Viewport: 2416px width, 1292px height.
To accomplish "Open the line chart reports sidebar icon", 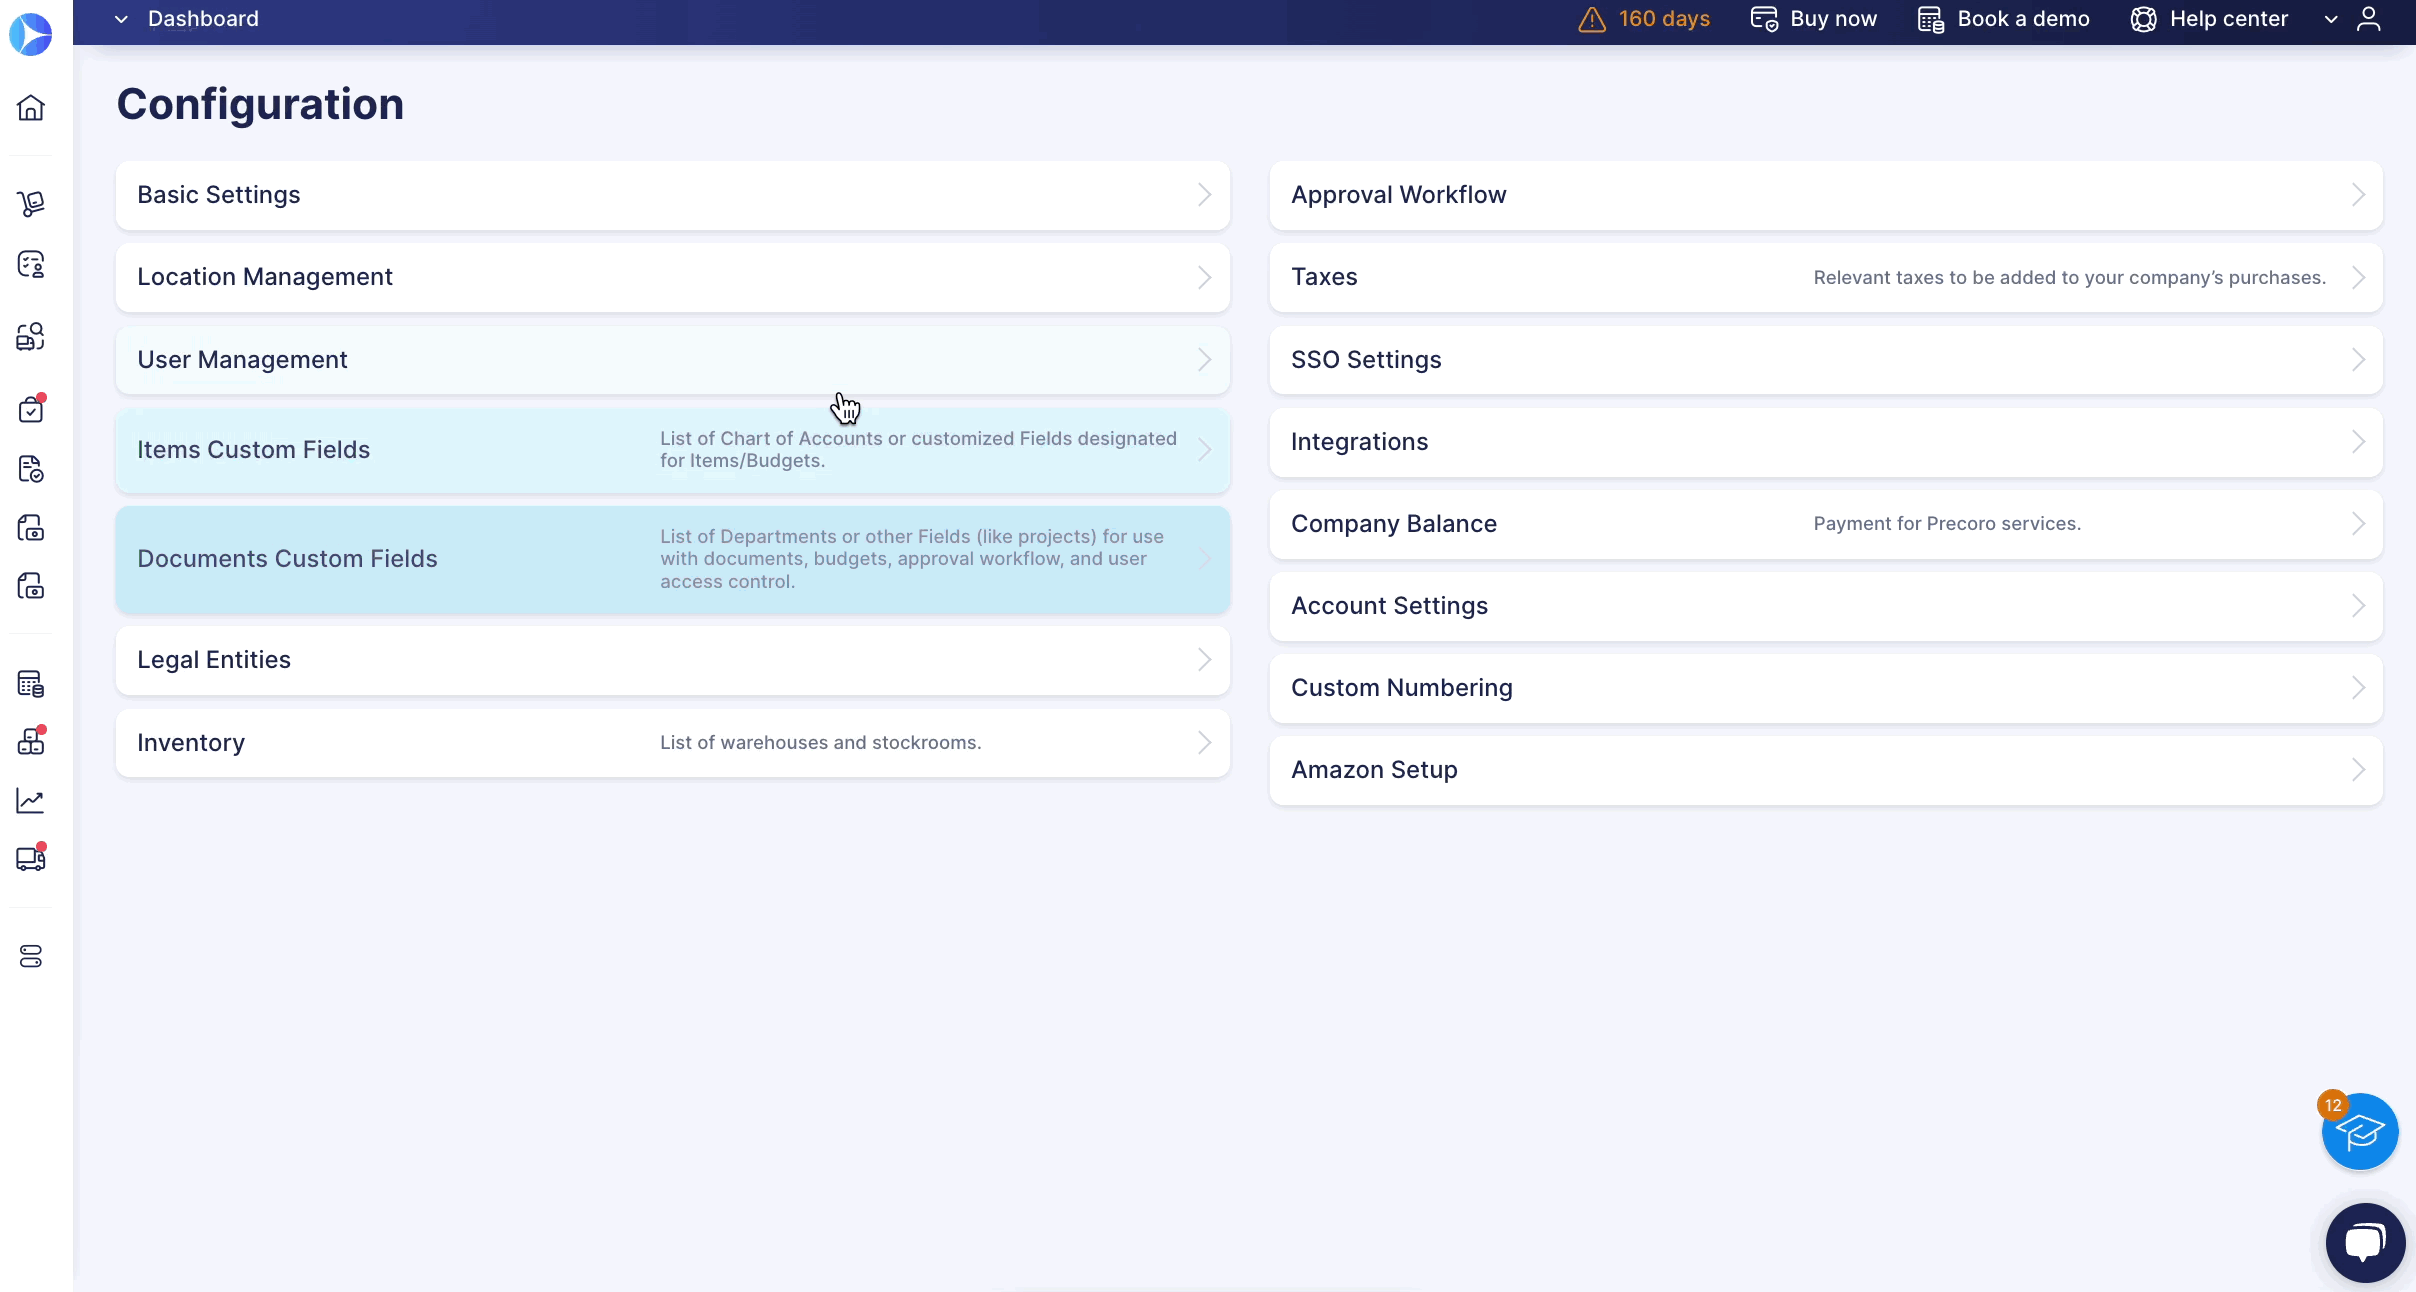I will [x=31, y=800].
